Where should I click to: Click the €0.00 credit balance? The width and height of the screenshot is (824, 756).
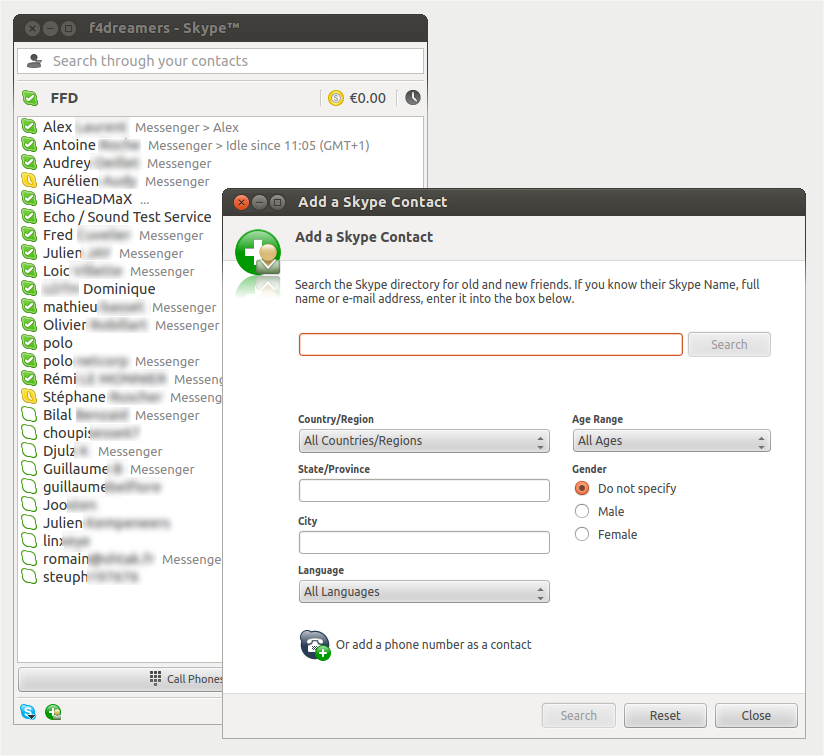tap(367, 98)
